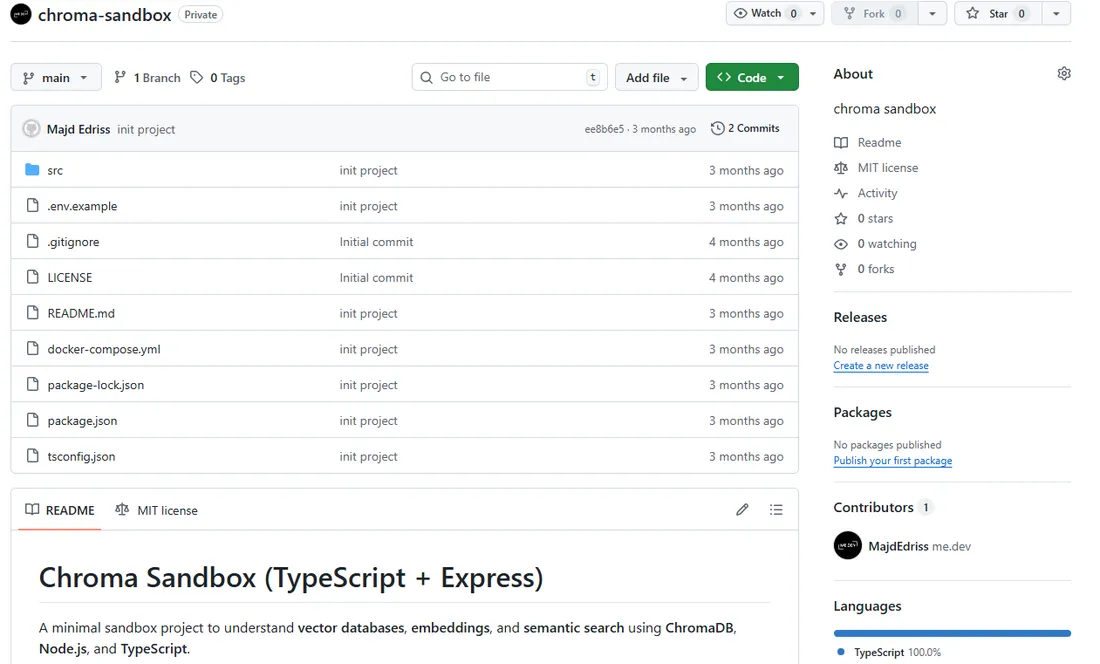Open the 1 Branch link
Viewport: 1100px width, 664px height.
click(147, 77)
